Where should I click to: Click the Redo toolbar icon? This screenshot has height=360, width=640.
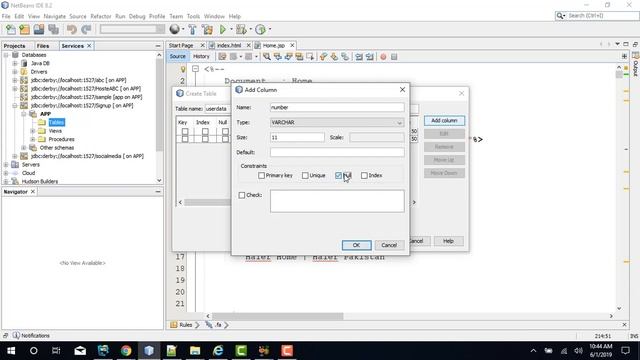(86, 29)
